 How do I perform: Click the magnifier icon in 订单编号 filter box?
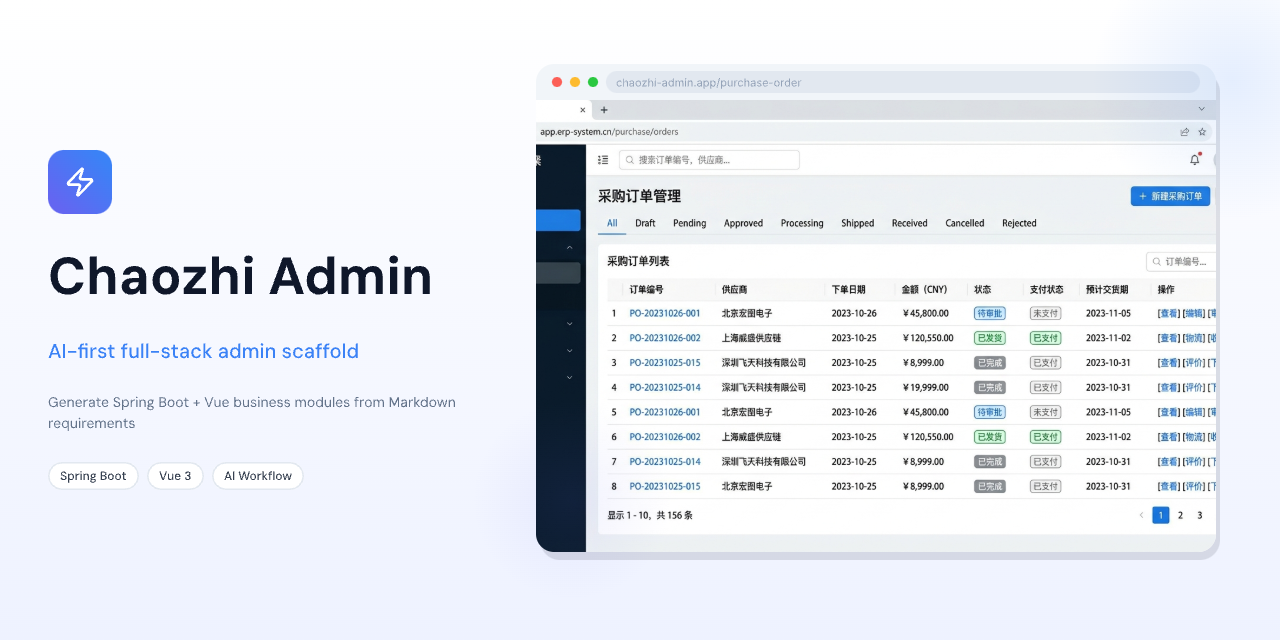pyautogui.click(x=1157, y=262)
